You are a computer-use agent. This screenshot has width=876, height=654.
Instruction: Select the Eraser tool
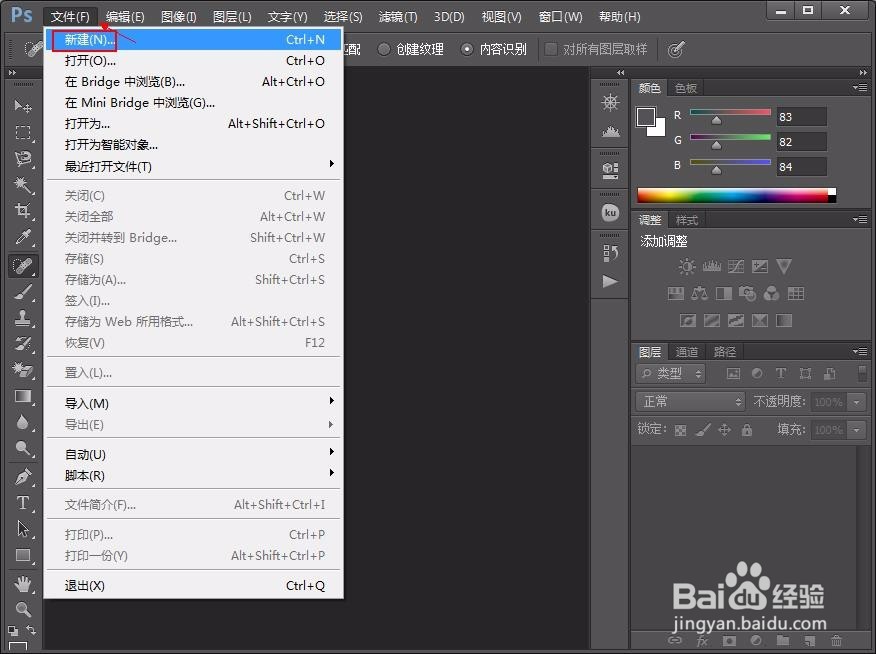pos(23,370)
